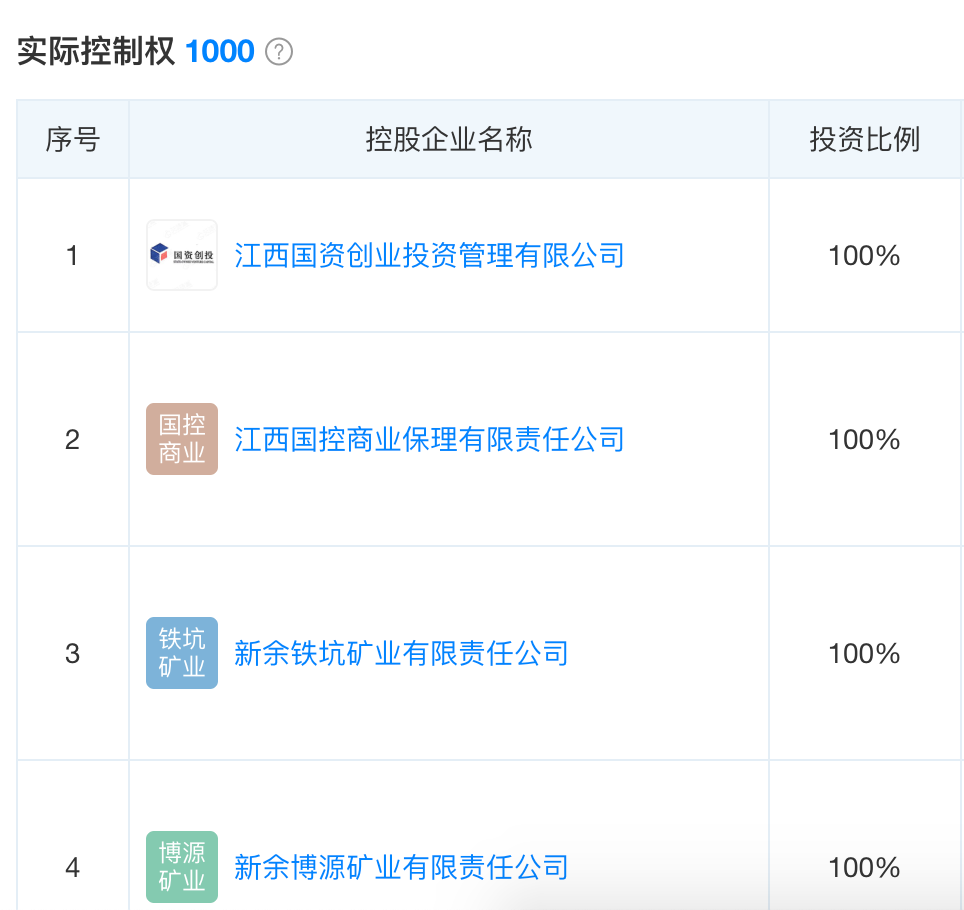Click the 投资比例 column header
The height and width of the screenshot is (910, 964).
[x=864, y=140]
